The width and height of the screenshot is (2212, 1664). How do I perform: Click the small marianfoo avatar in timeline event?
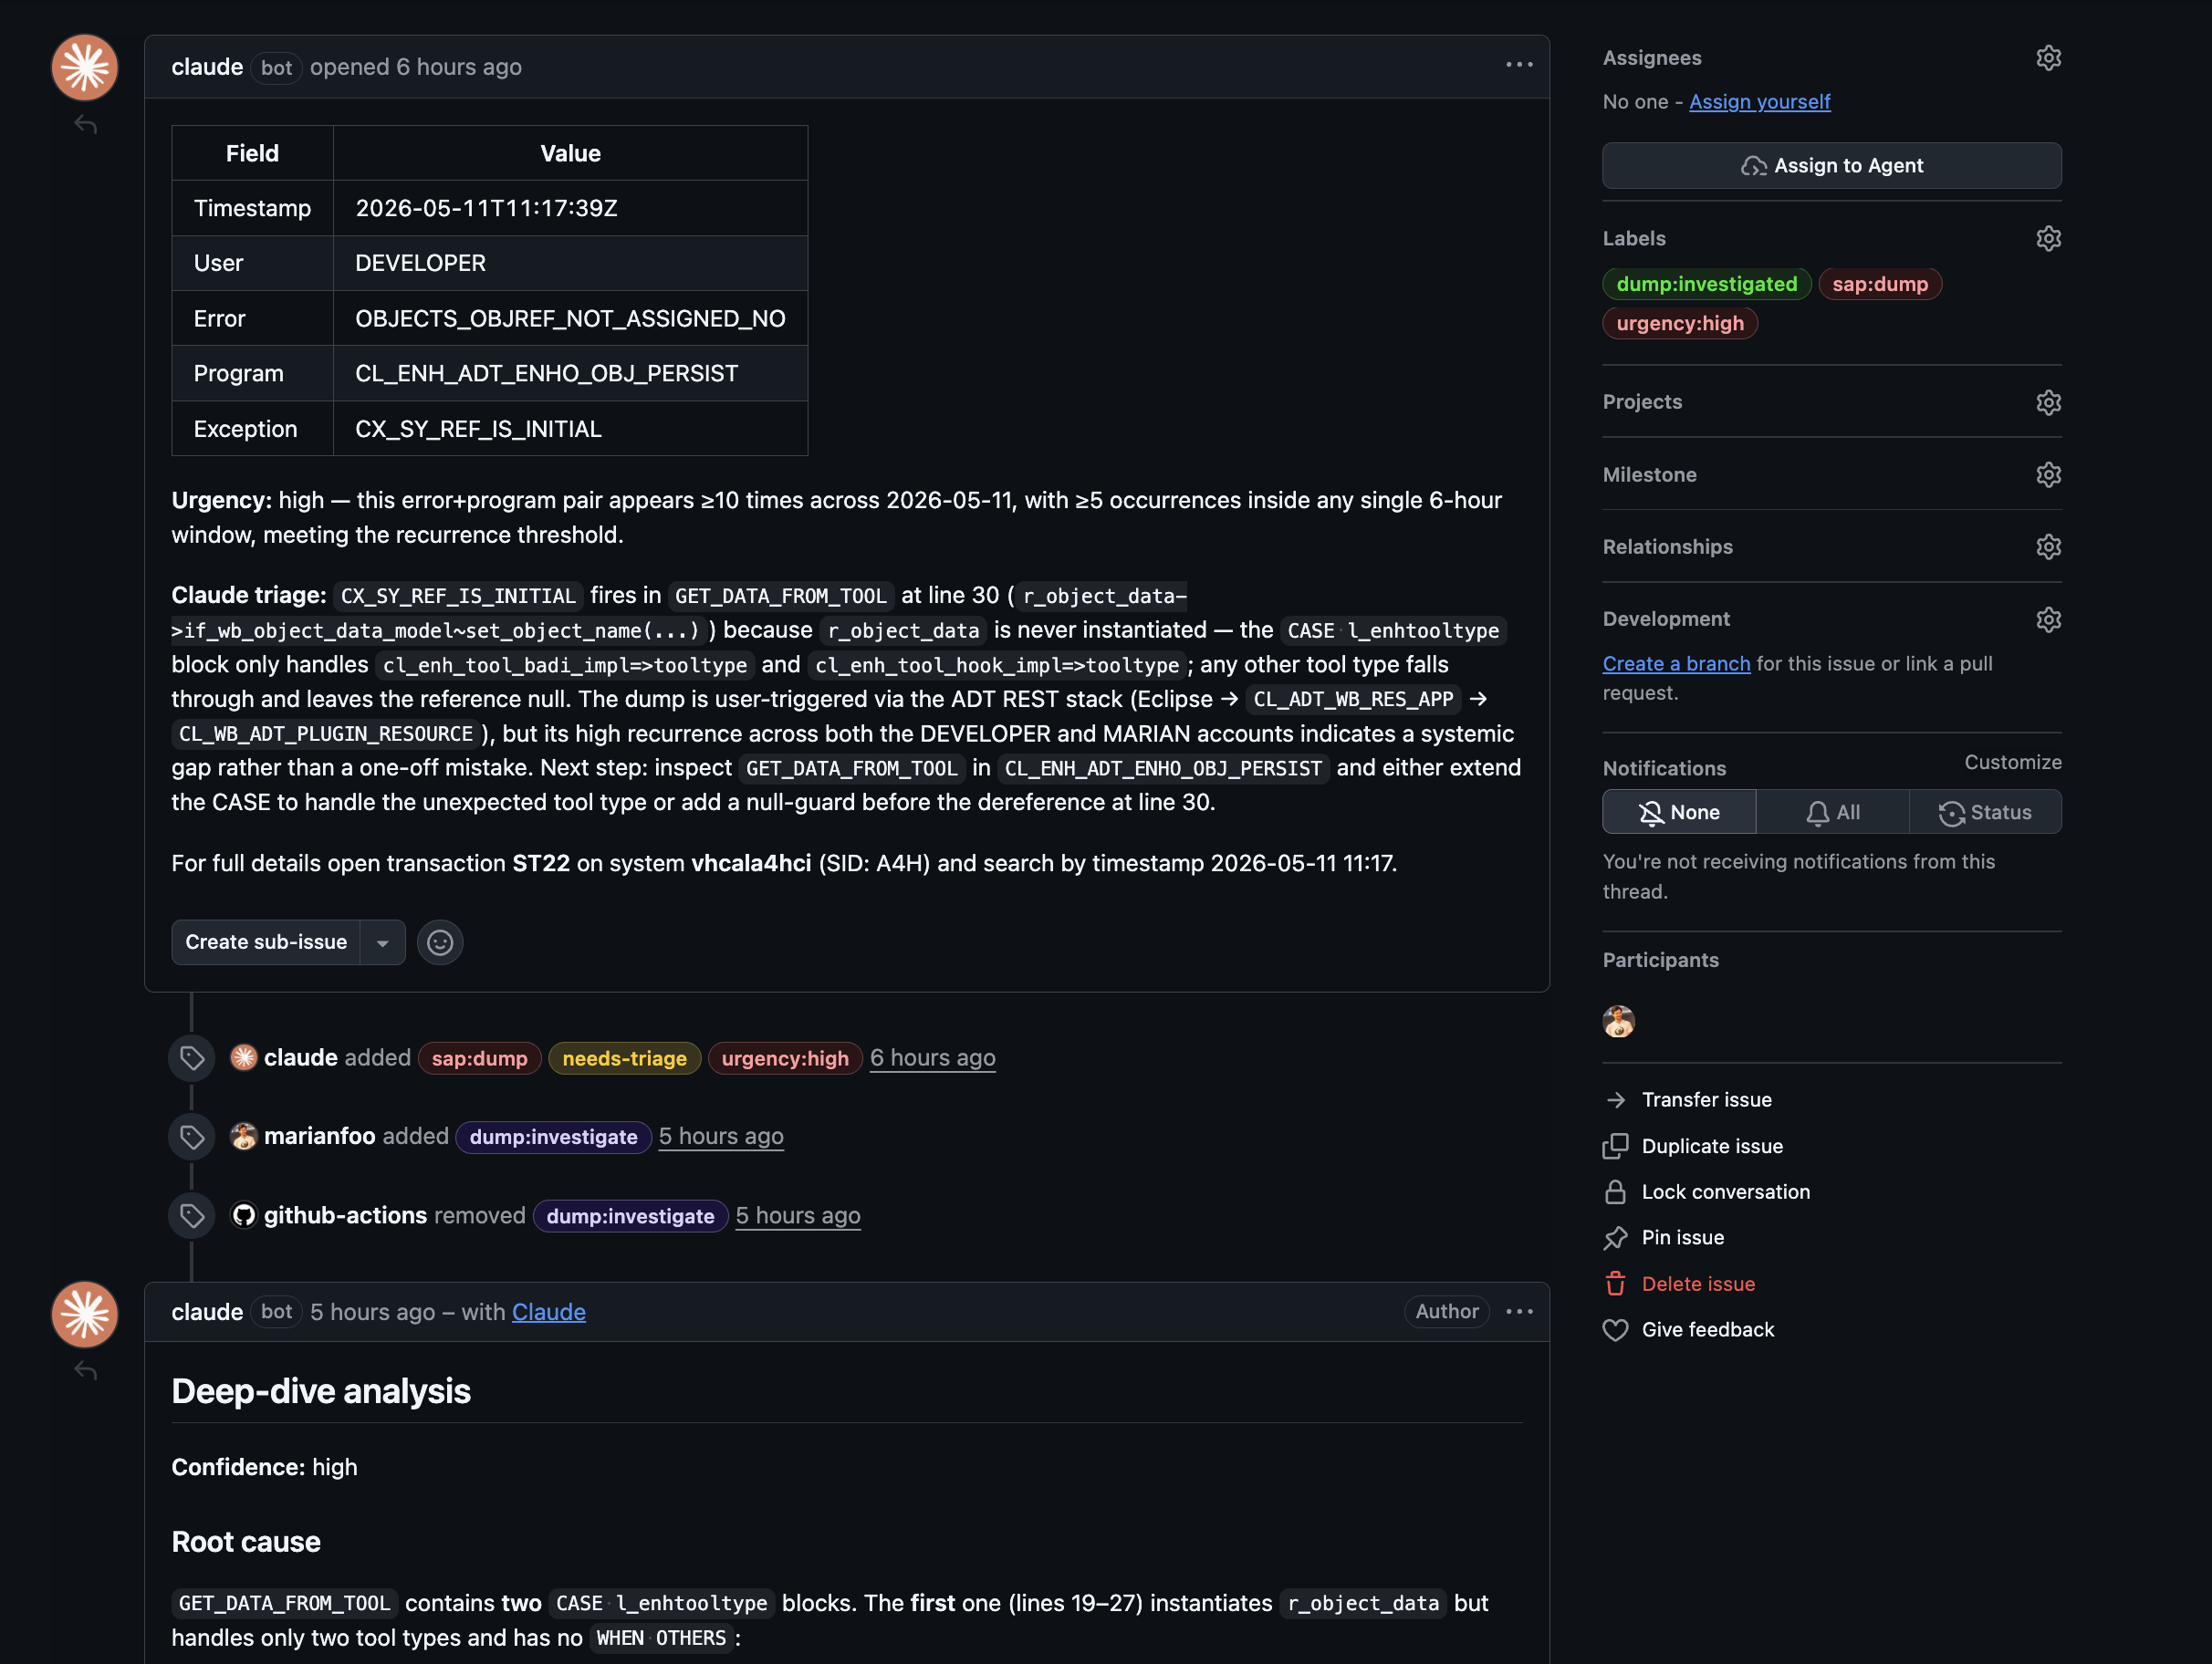click(x=243, y=1136)
